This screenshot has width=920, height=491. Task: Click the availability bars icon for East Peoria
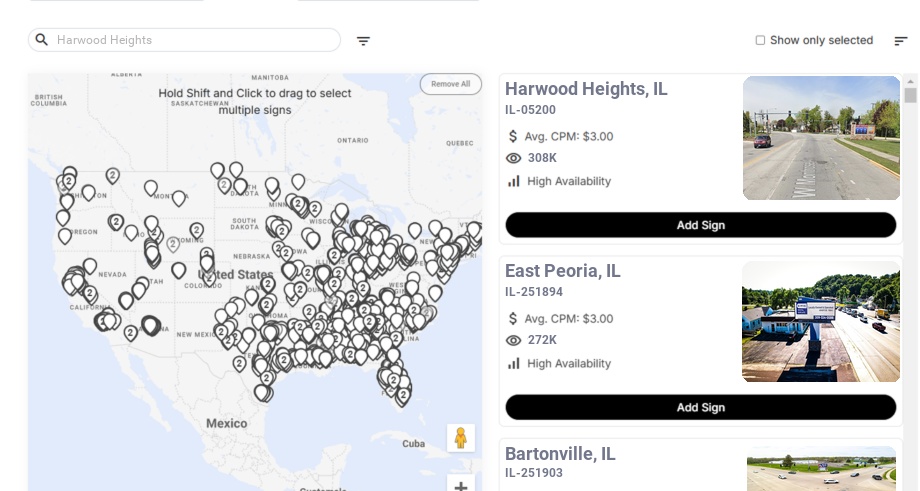click(514, 363)
